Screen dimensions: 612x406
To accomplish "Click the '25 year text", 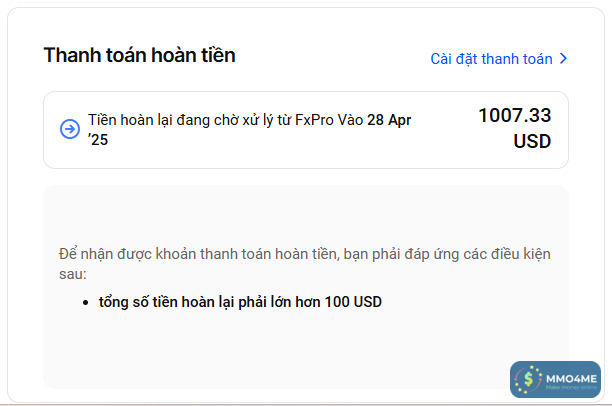I will 98,140.
